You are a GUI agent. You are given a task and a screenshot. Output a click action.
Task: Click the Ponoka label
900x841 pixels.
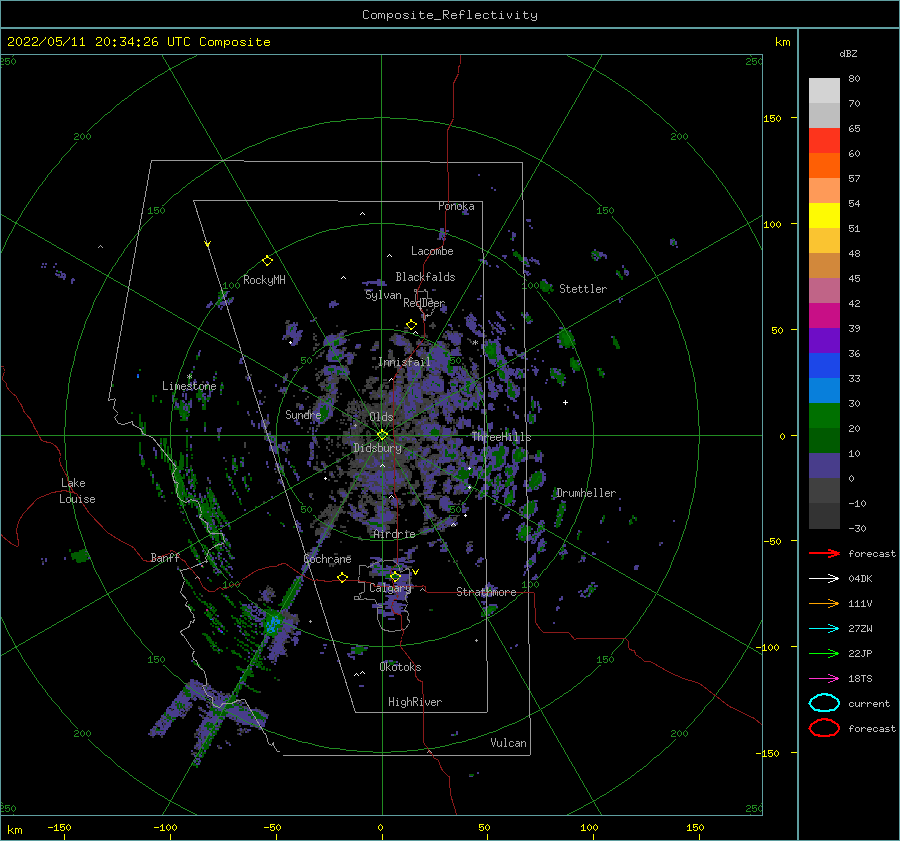(456, 206)
